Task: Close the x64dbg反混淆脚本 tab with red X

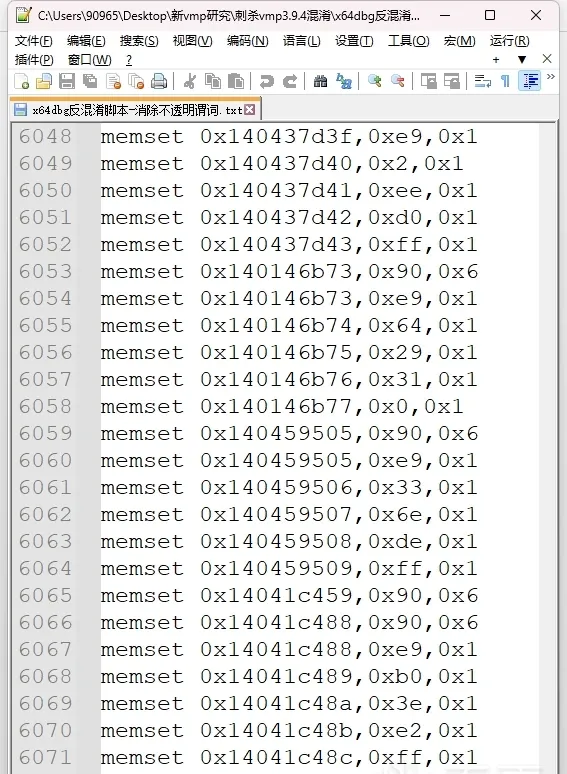Action: tap(250, 110)
